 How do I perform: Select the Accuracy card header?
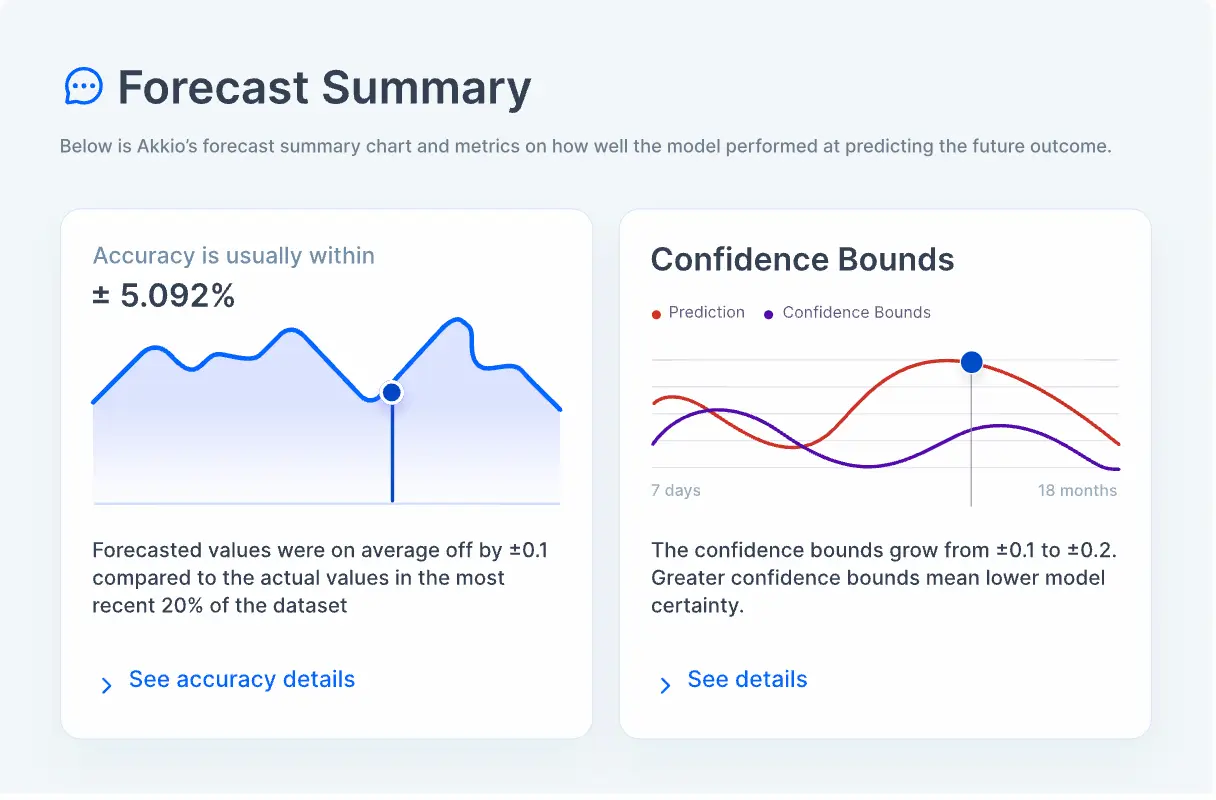pyautogui.click(x=233, y=256)
